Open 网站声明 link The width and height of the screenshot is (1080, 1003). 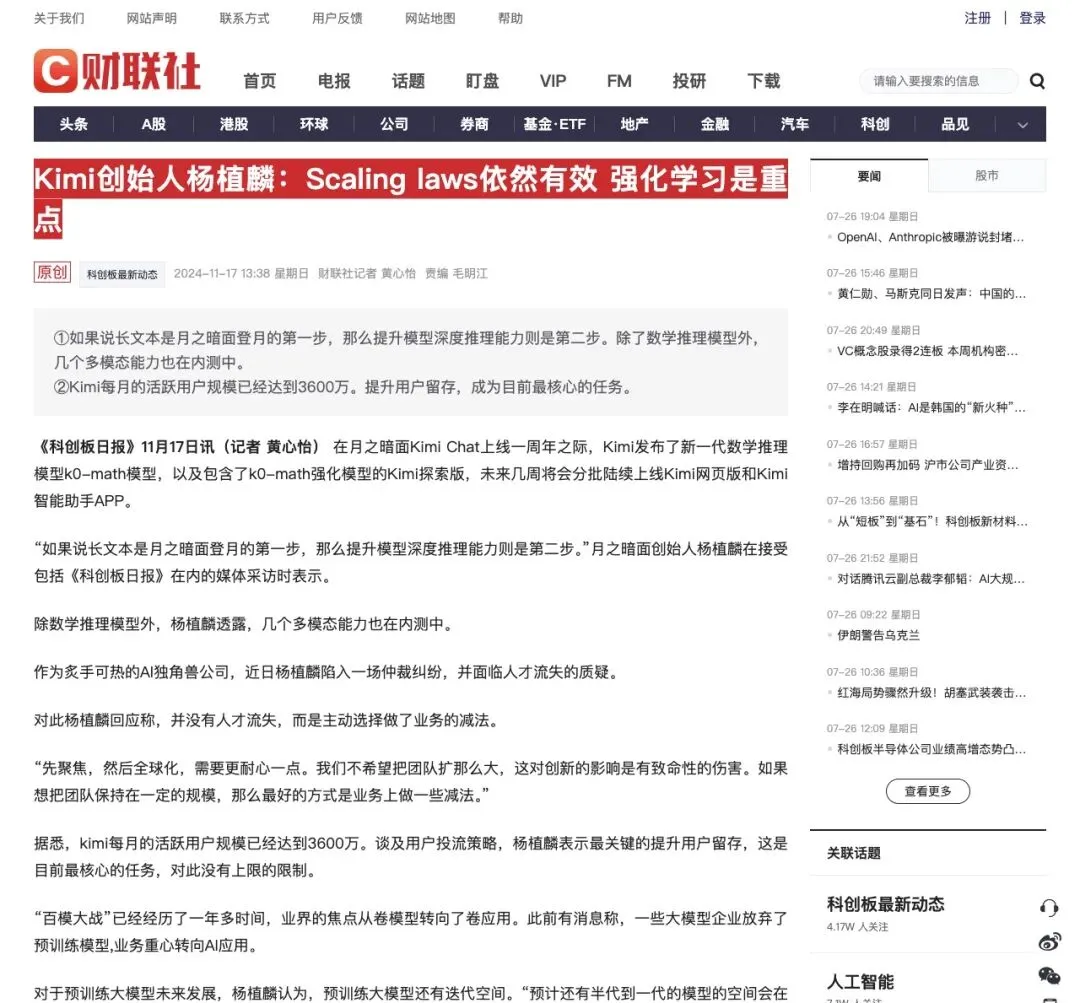(152, 19)
